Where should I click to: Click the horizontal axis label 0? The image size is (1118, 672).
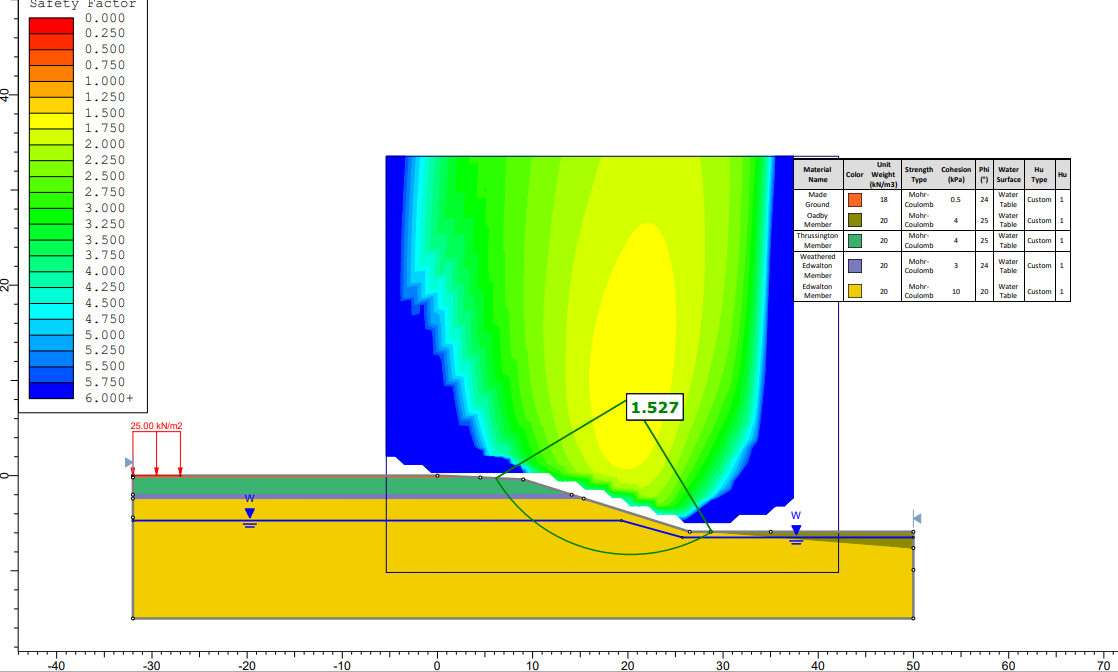[437, 666]
